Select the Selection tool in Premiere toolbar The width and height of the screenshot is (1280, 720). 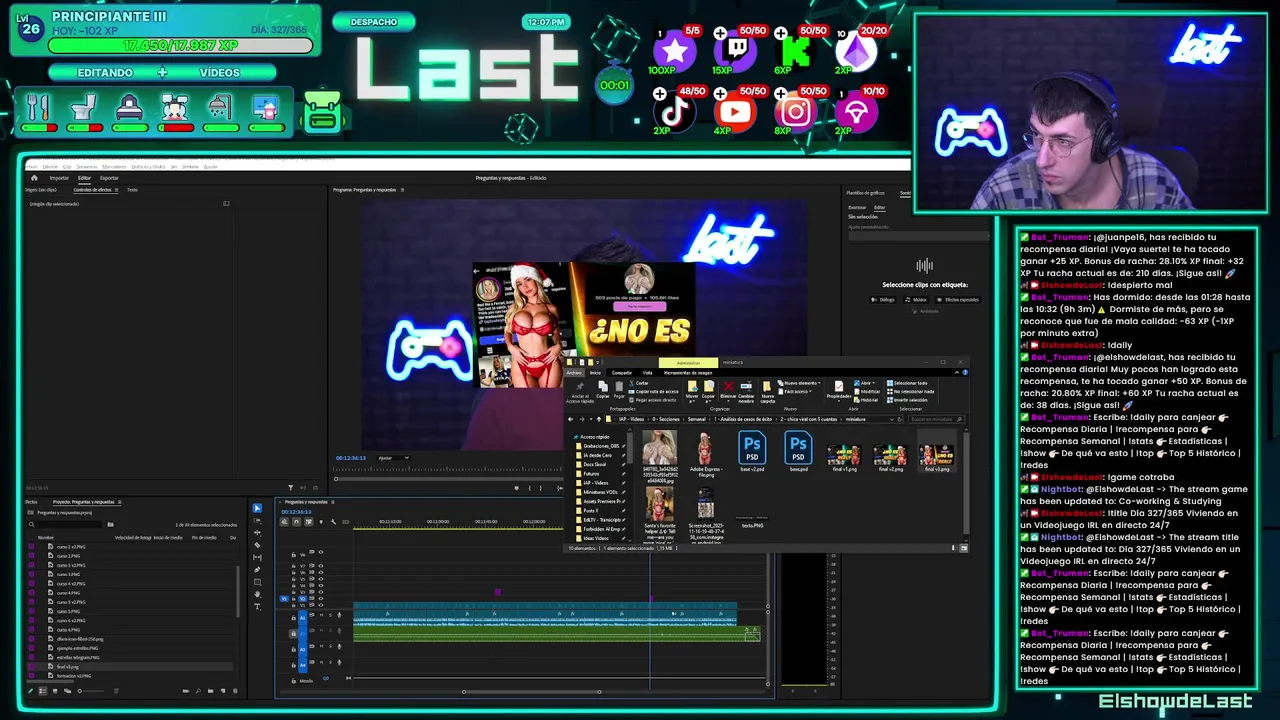click(257, 508)
